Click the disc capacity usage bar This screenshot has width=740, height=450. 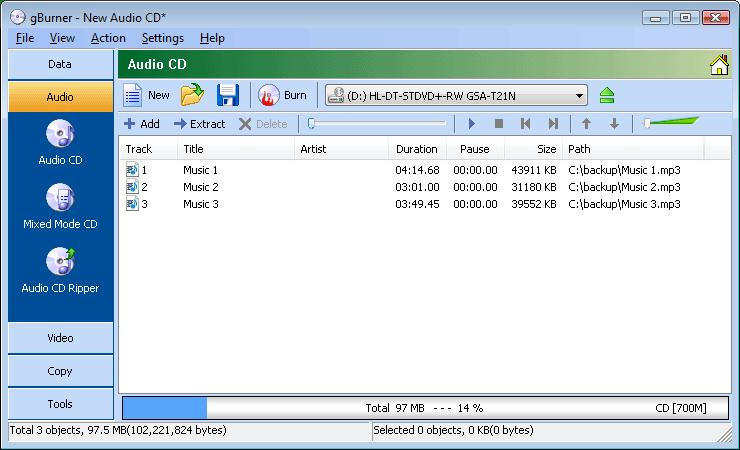[x=425, y=408]
